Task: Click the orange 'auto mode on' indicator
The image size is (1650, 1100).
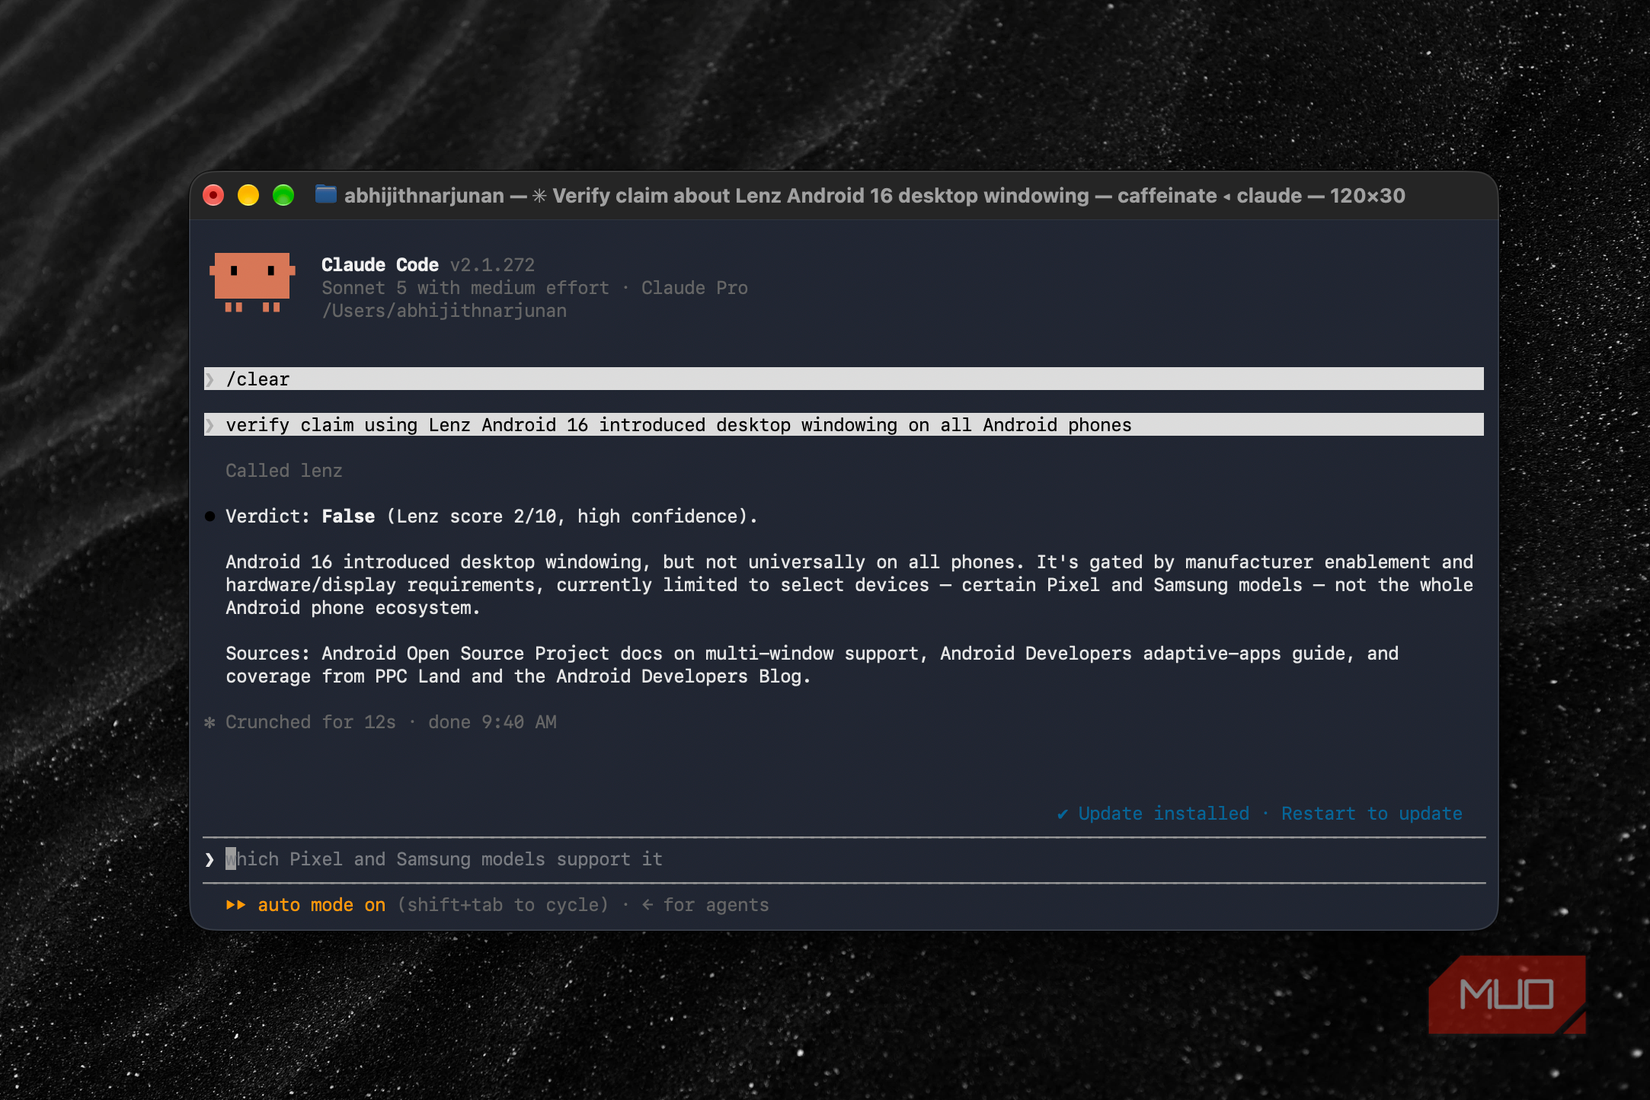Action: tap(321, 905)
